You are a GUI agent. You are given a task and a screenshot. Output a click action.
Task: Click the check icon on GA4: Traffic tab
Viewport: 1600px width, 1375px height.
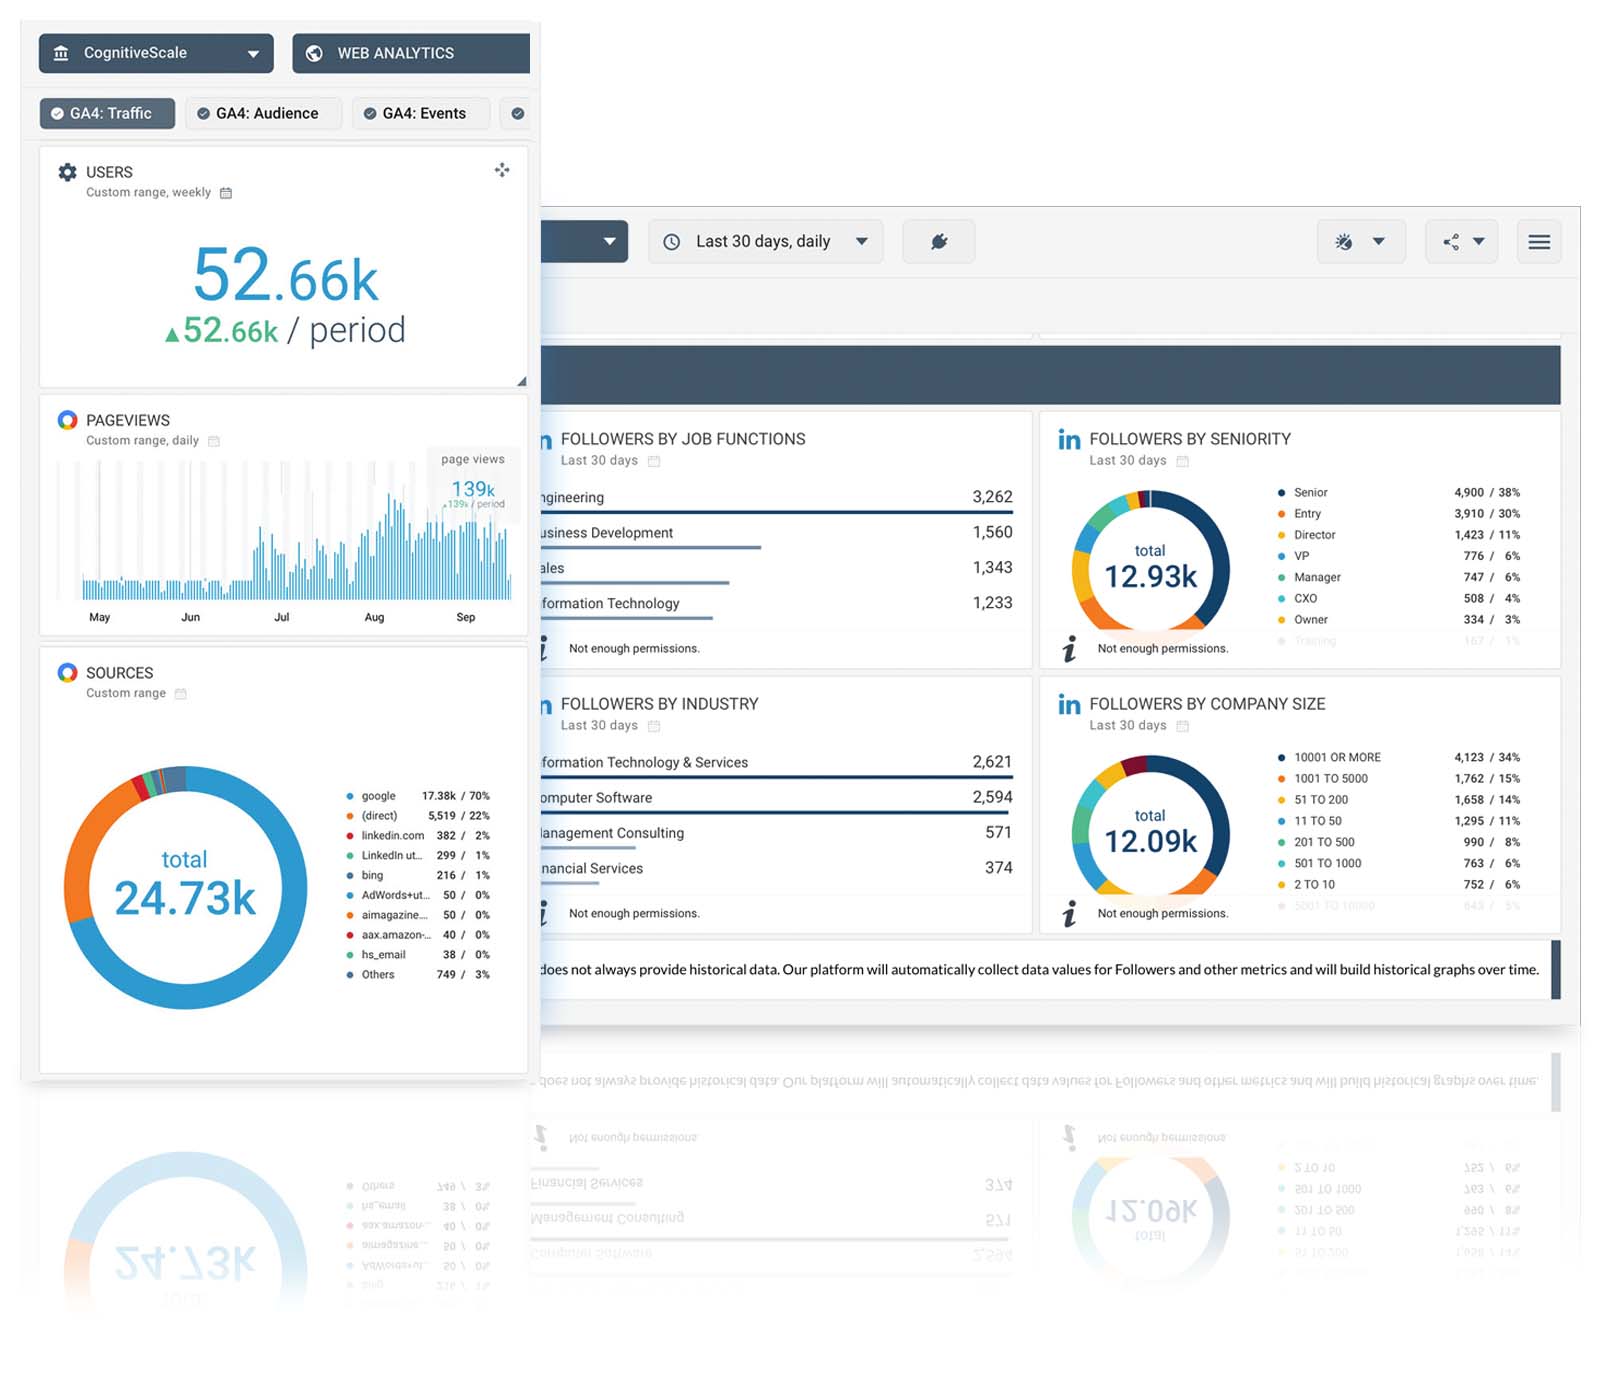(x=57, y=113)
